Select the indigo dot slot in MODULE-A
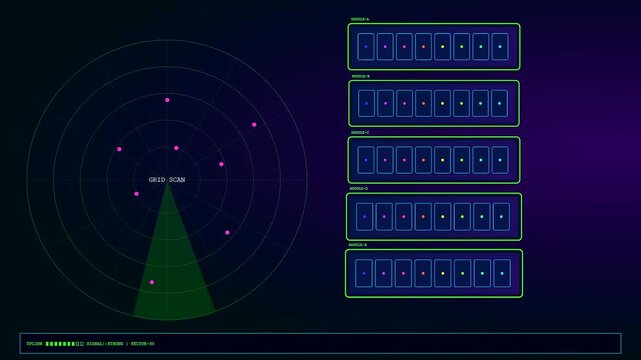This screenshot has height=360, width=641. tap(366, 47)
